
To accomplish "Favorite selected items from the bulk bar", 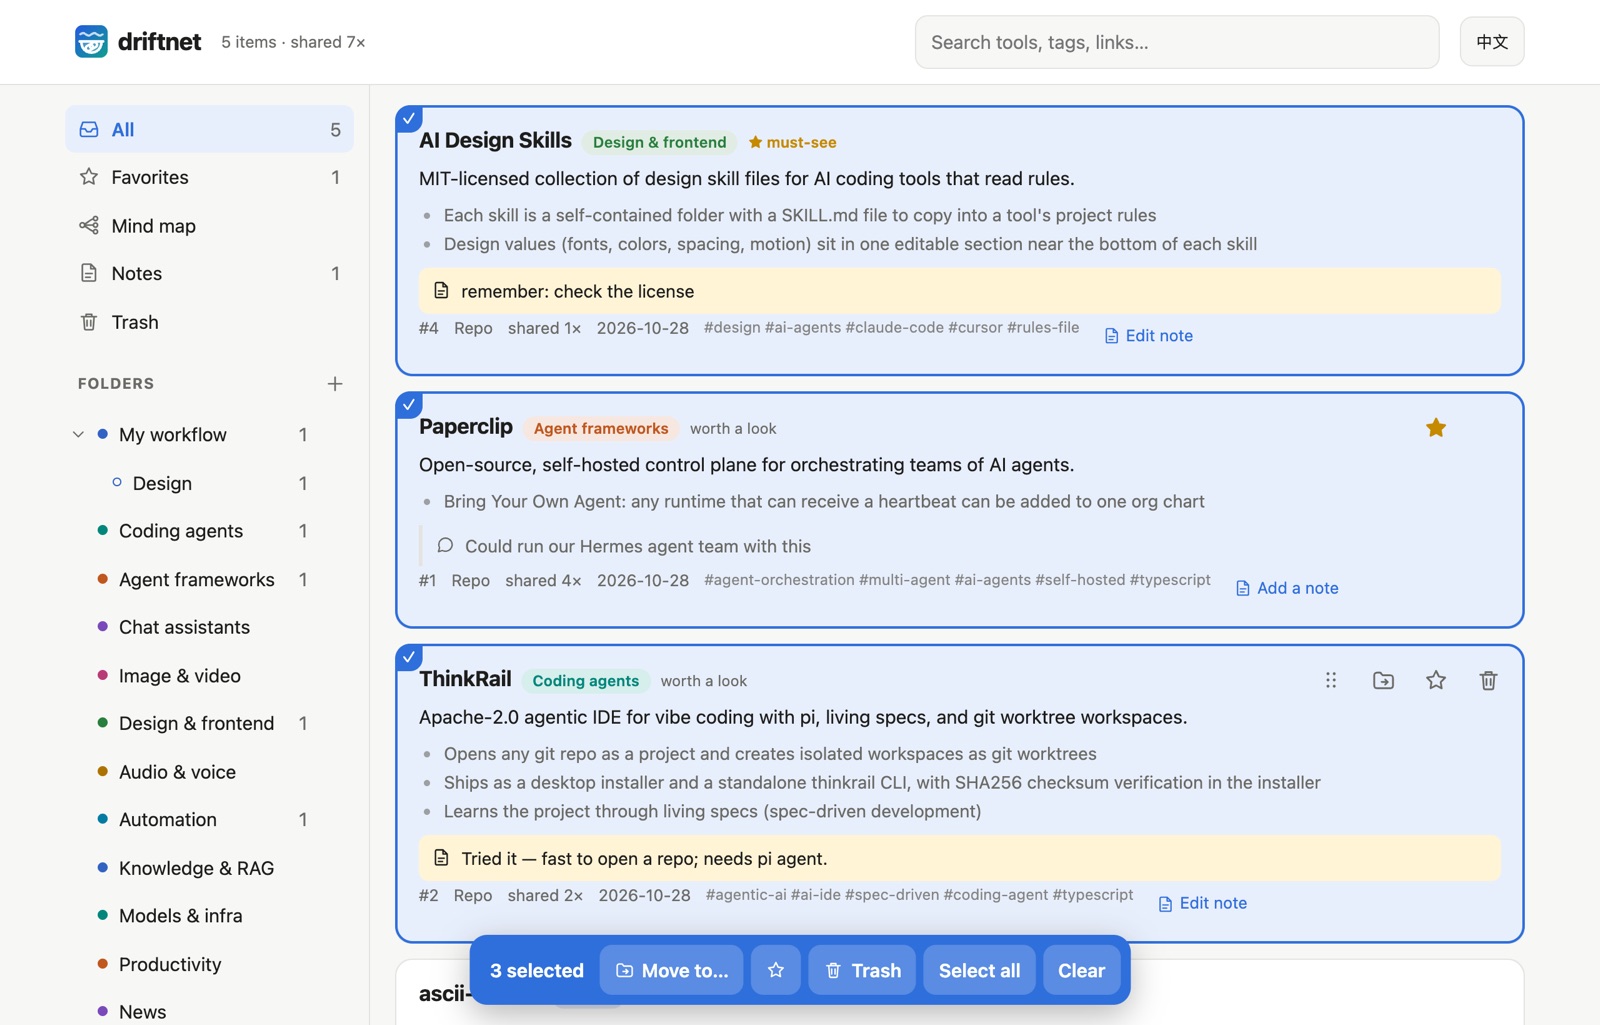I will pyautogui.click(x=776, y=970).
